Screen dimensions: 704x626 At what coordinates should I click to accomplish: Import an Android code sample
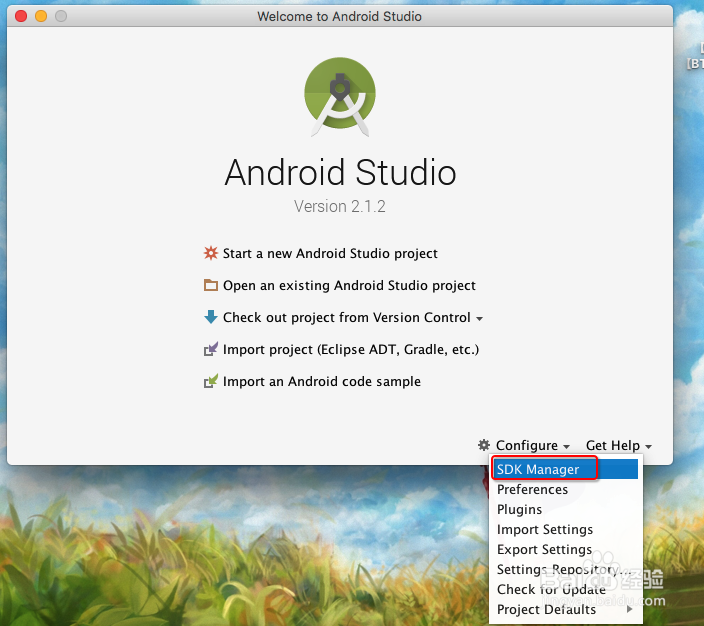point(322,381)
